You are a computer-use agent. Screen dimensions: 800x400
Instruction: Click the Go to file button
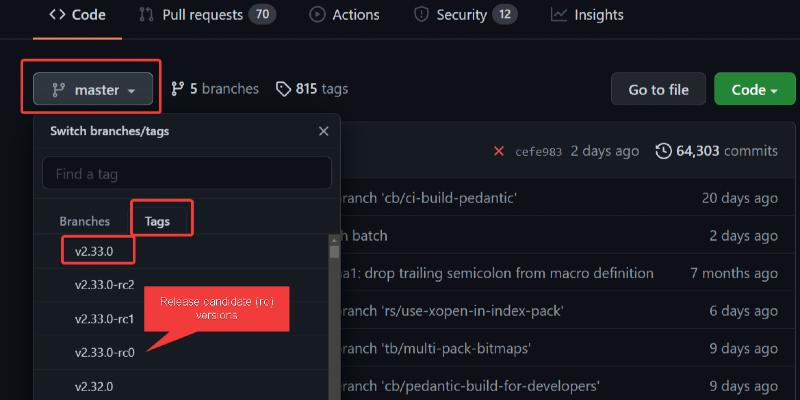[x=658, y=89]
